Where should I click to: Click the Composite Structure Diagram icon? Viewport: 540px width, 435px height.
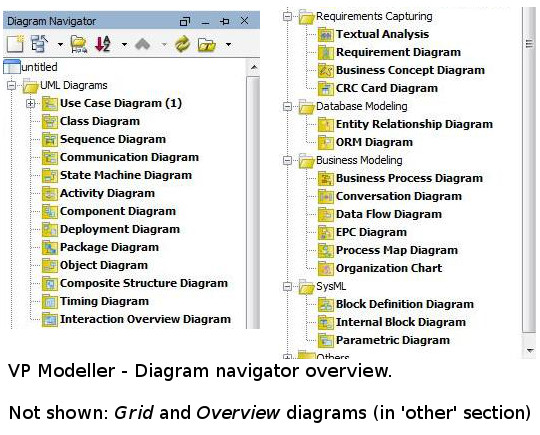tap(50, 283)
